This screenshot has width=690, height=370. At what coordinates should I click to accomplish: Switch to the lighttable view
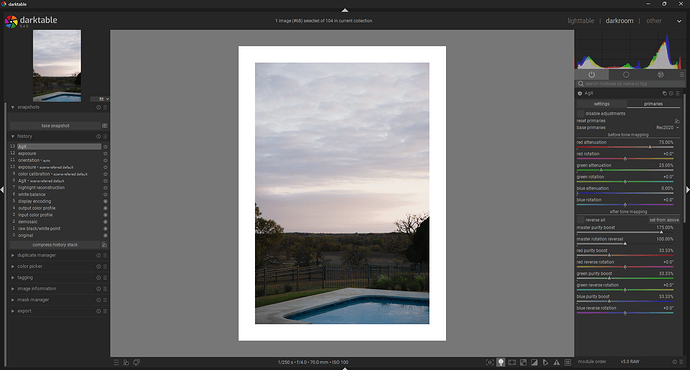click(580, 21)
